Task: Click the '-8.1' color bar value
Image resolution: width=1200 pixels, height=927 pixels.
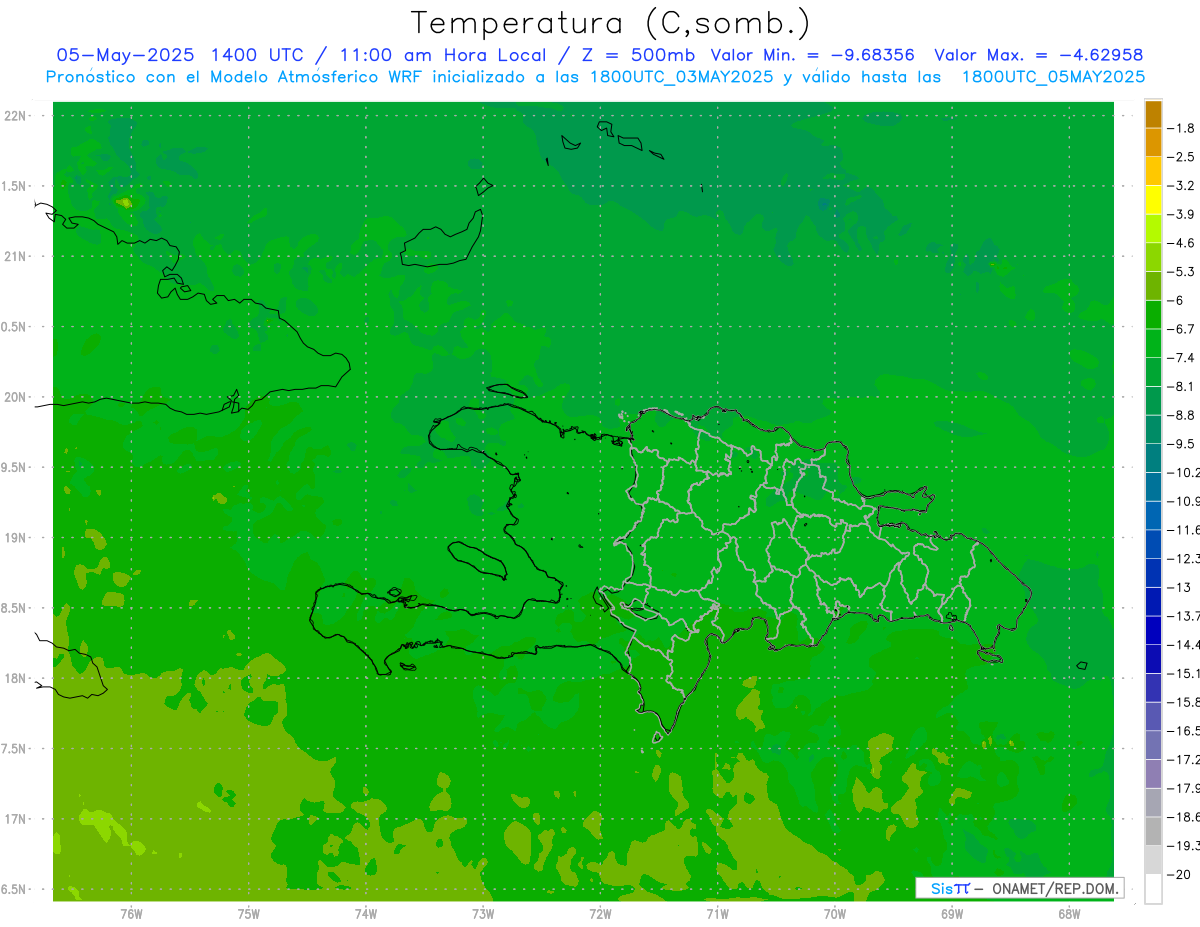Action: click(x=1182, y=386)
